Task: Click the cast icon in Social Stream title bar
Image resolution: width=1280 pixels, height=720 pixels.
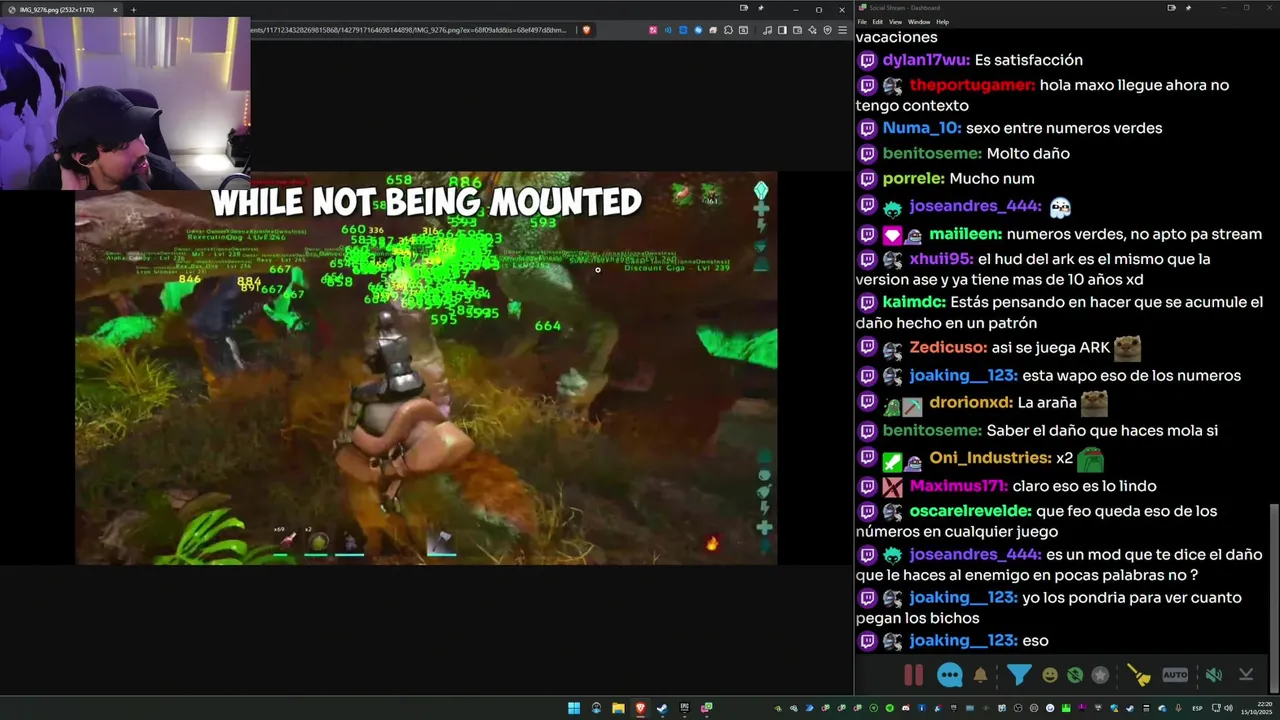Action: (1171, 8)
